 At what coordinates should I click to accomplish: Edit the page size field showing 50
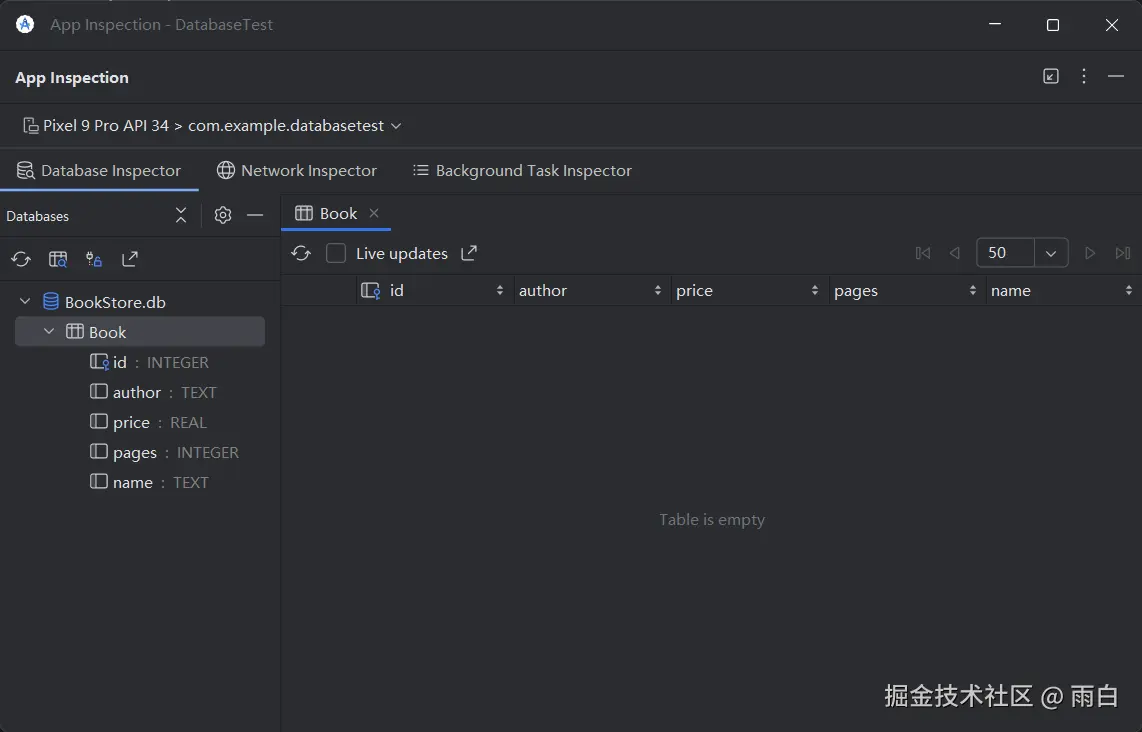pyautogui.click(x=1005, y=253)
